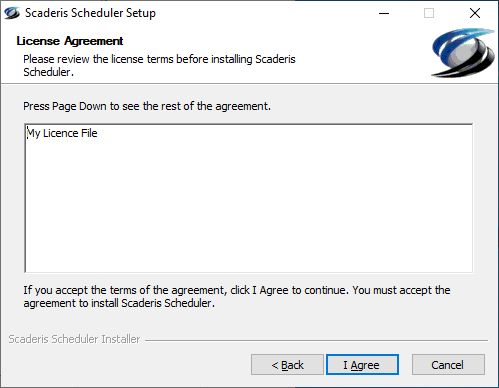
Task: Click the horizontal separator line beside branding
Action: (316, 340)
